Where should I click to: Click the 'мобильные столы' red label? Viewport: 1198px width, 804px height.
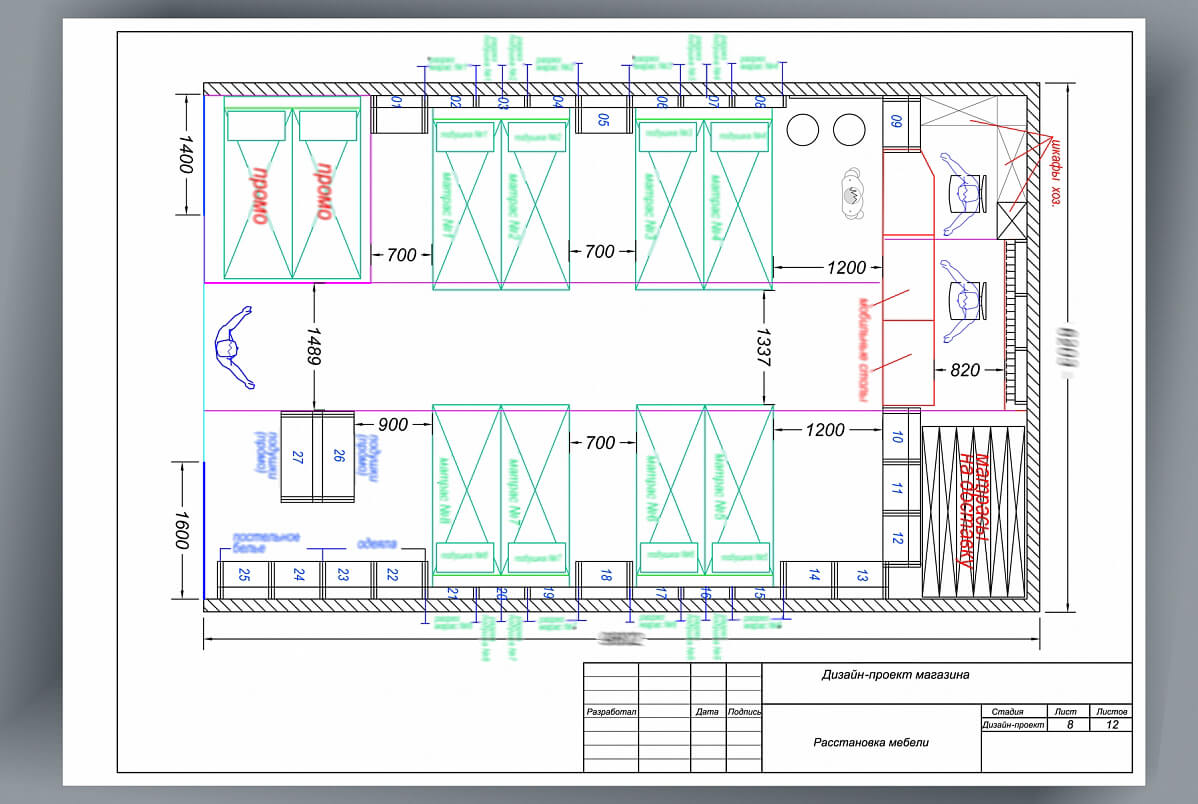coord(864,349)
